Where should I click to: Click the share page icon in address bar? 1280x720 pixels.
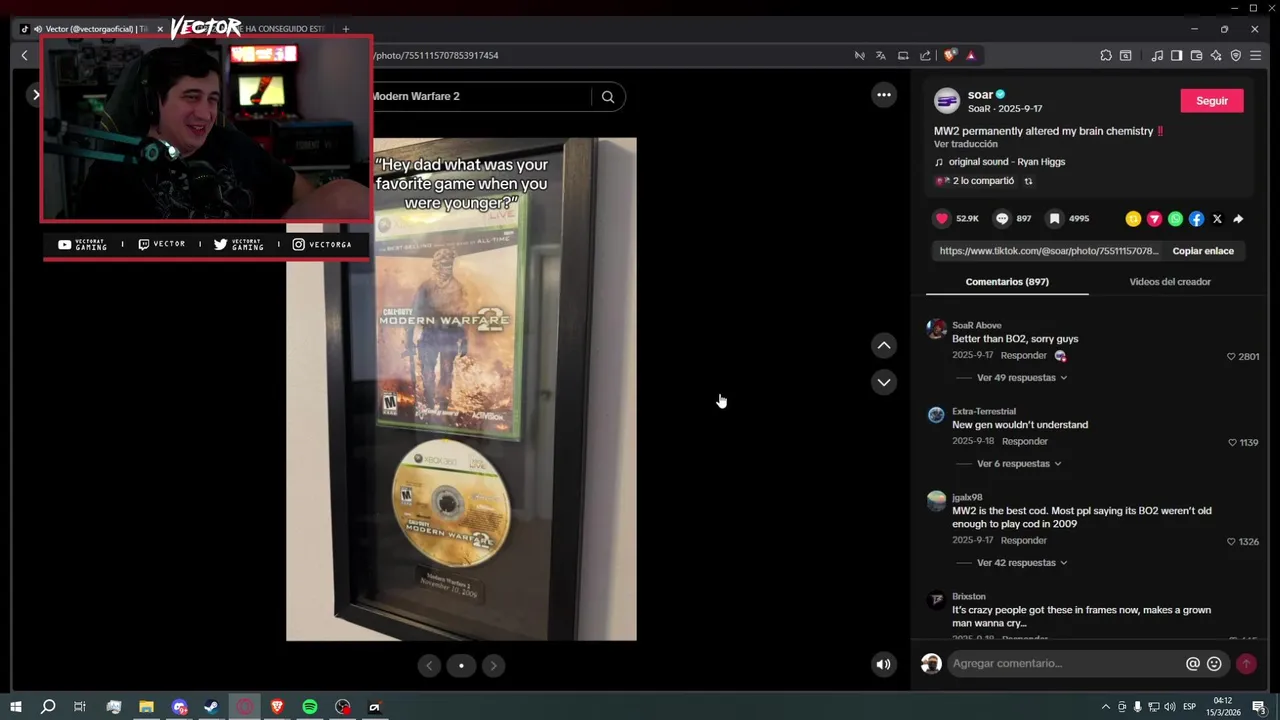pos(925,55)
